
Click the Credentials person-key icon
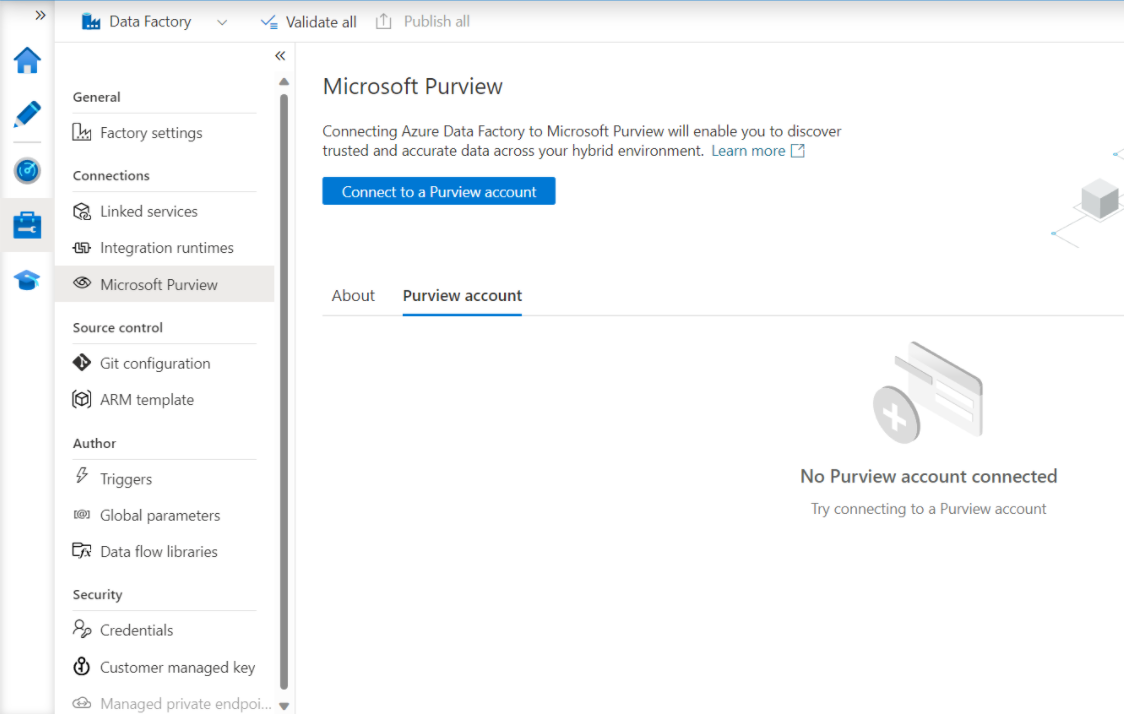point(82,629)
